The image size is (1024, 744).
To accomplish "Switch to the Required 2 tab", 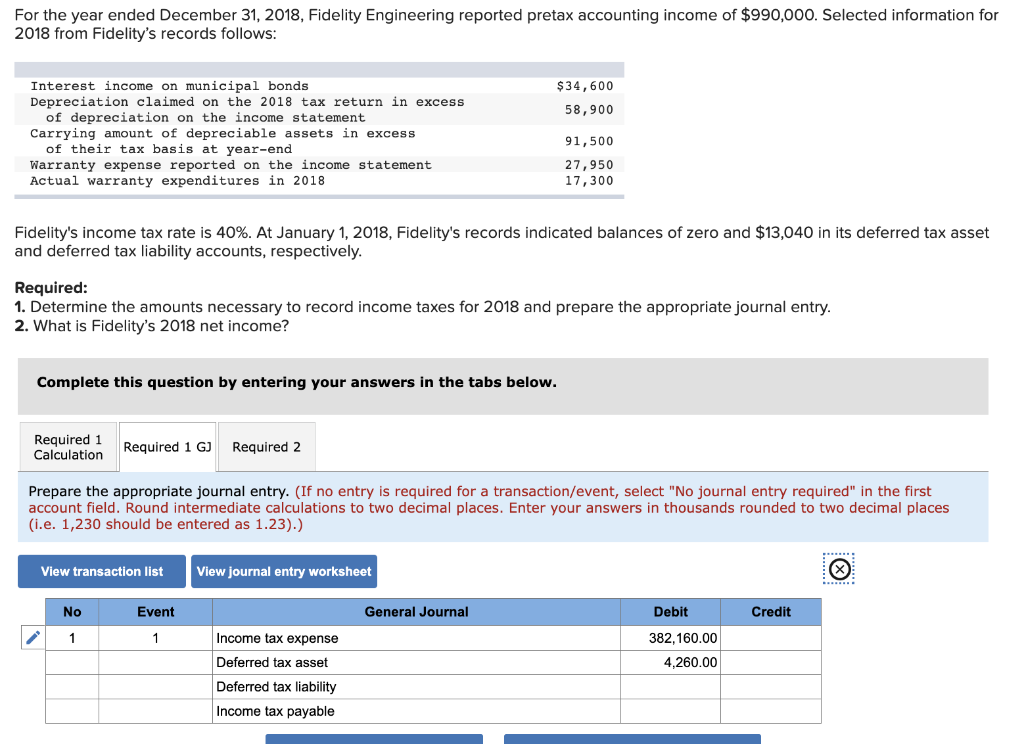I will 266,446.
